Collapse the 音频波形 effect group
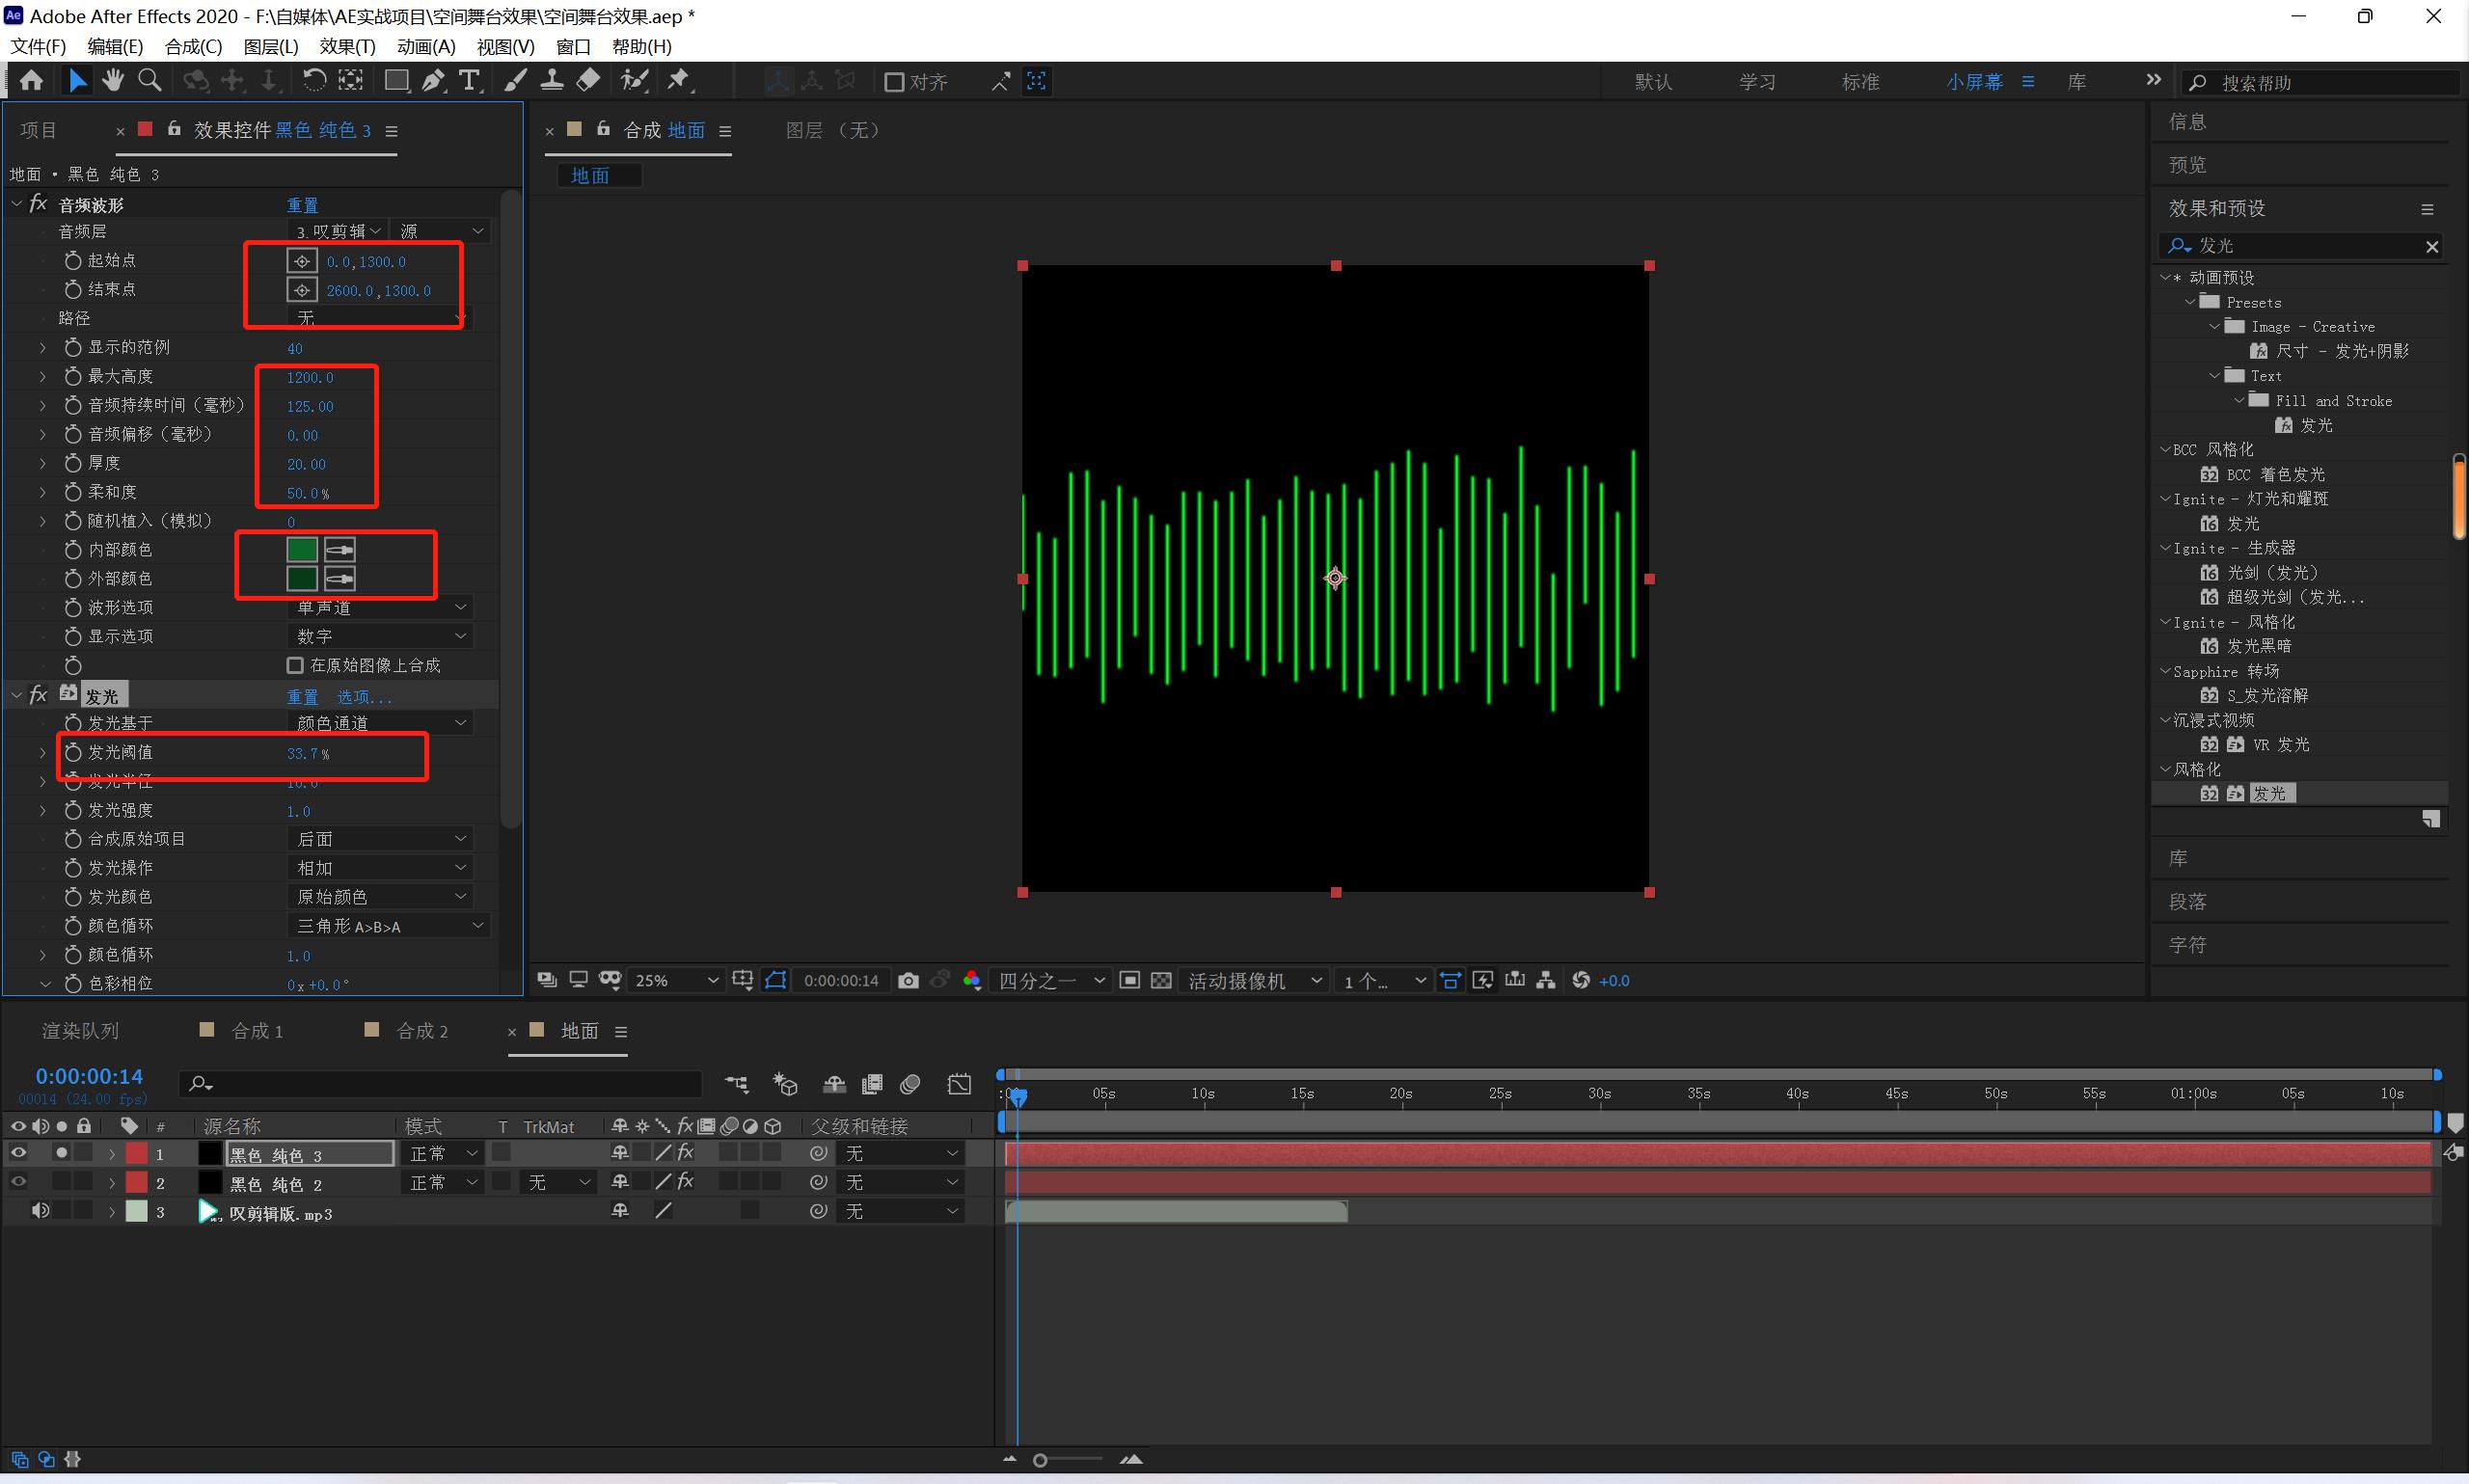This screenshot has height=1484, width=2469. 16,204
